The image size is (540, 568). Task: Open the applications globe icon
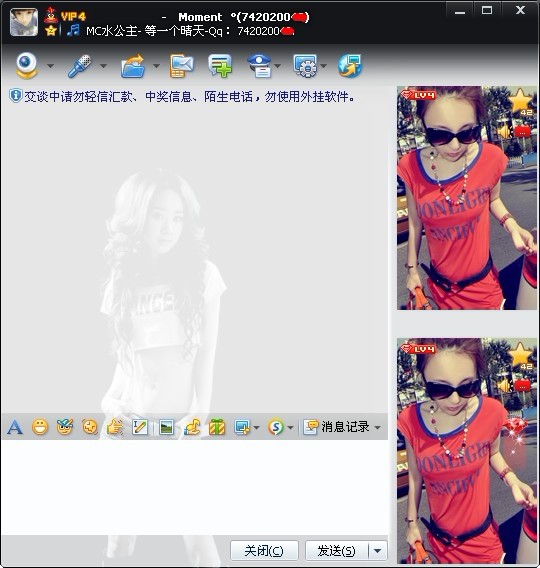(350, 66)
